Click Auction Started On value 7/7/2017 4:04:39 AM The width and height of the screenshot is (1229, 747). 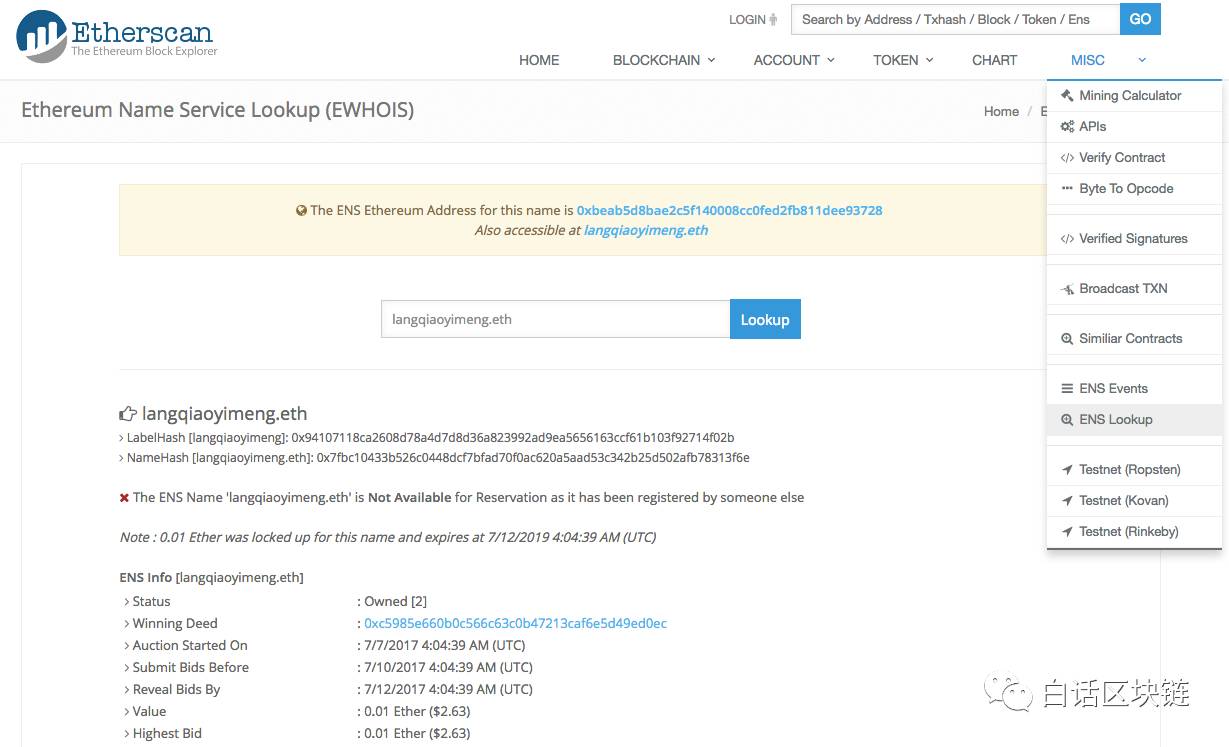444,645
